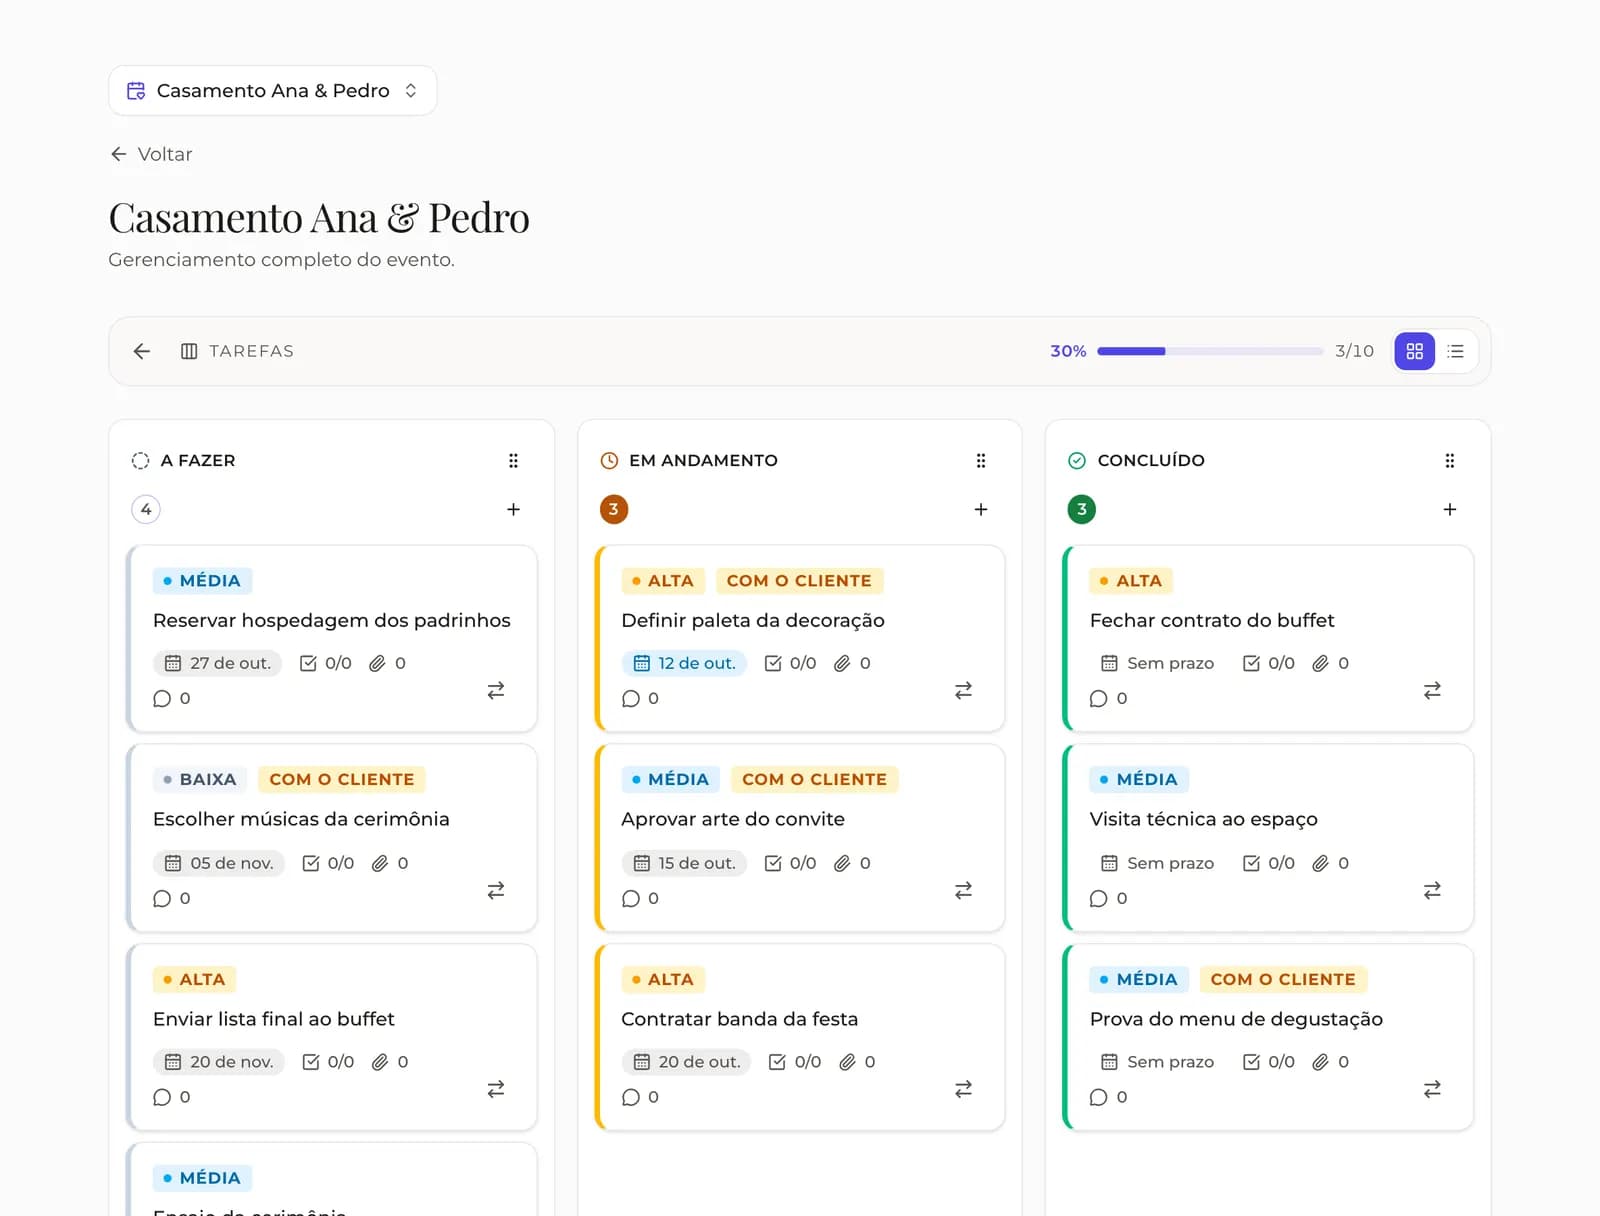Move 'Visita técnica ao espaço' using swap icon
Viewport: 1600px width, 1216px height.
pyautogui.click(x=1433, y=890)
